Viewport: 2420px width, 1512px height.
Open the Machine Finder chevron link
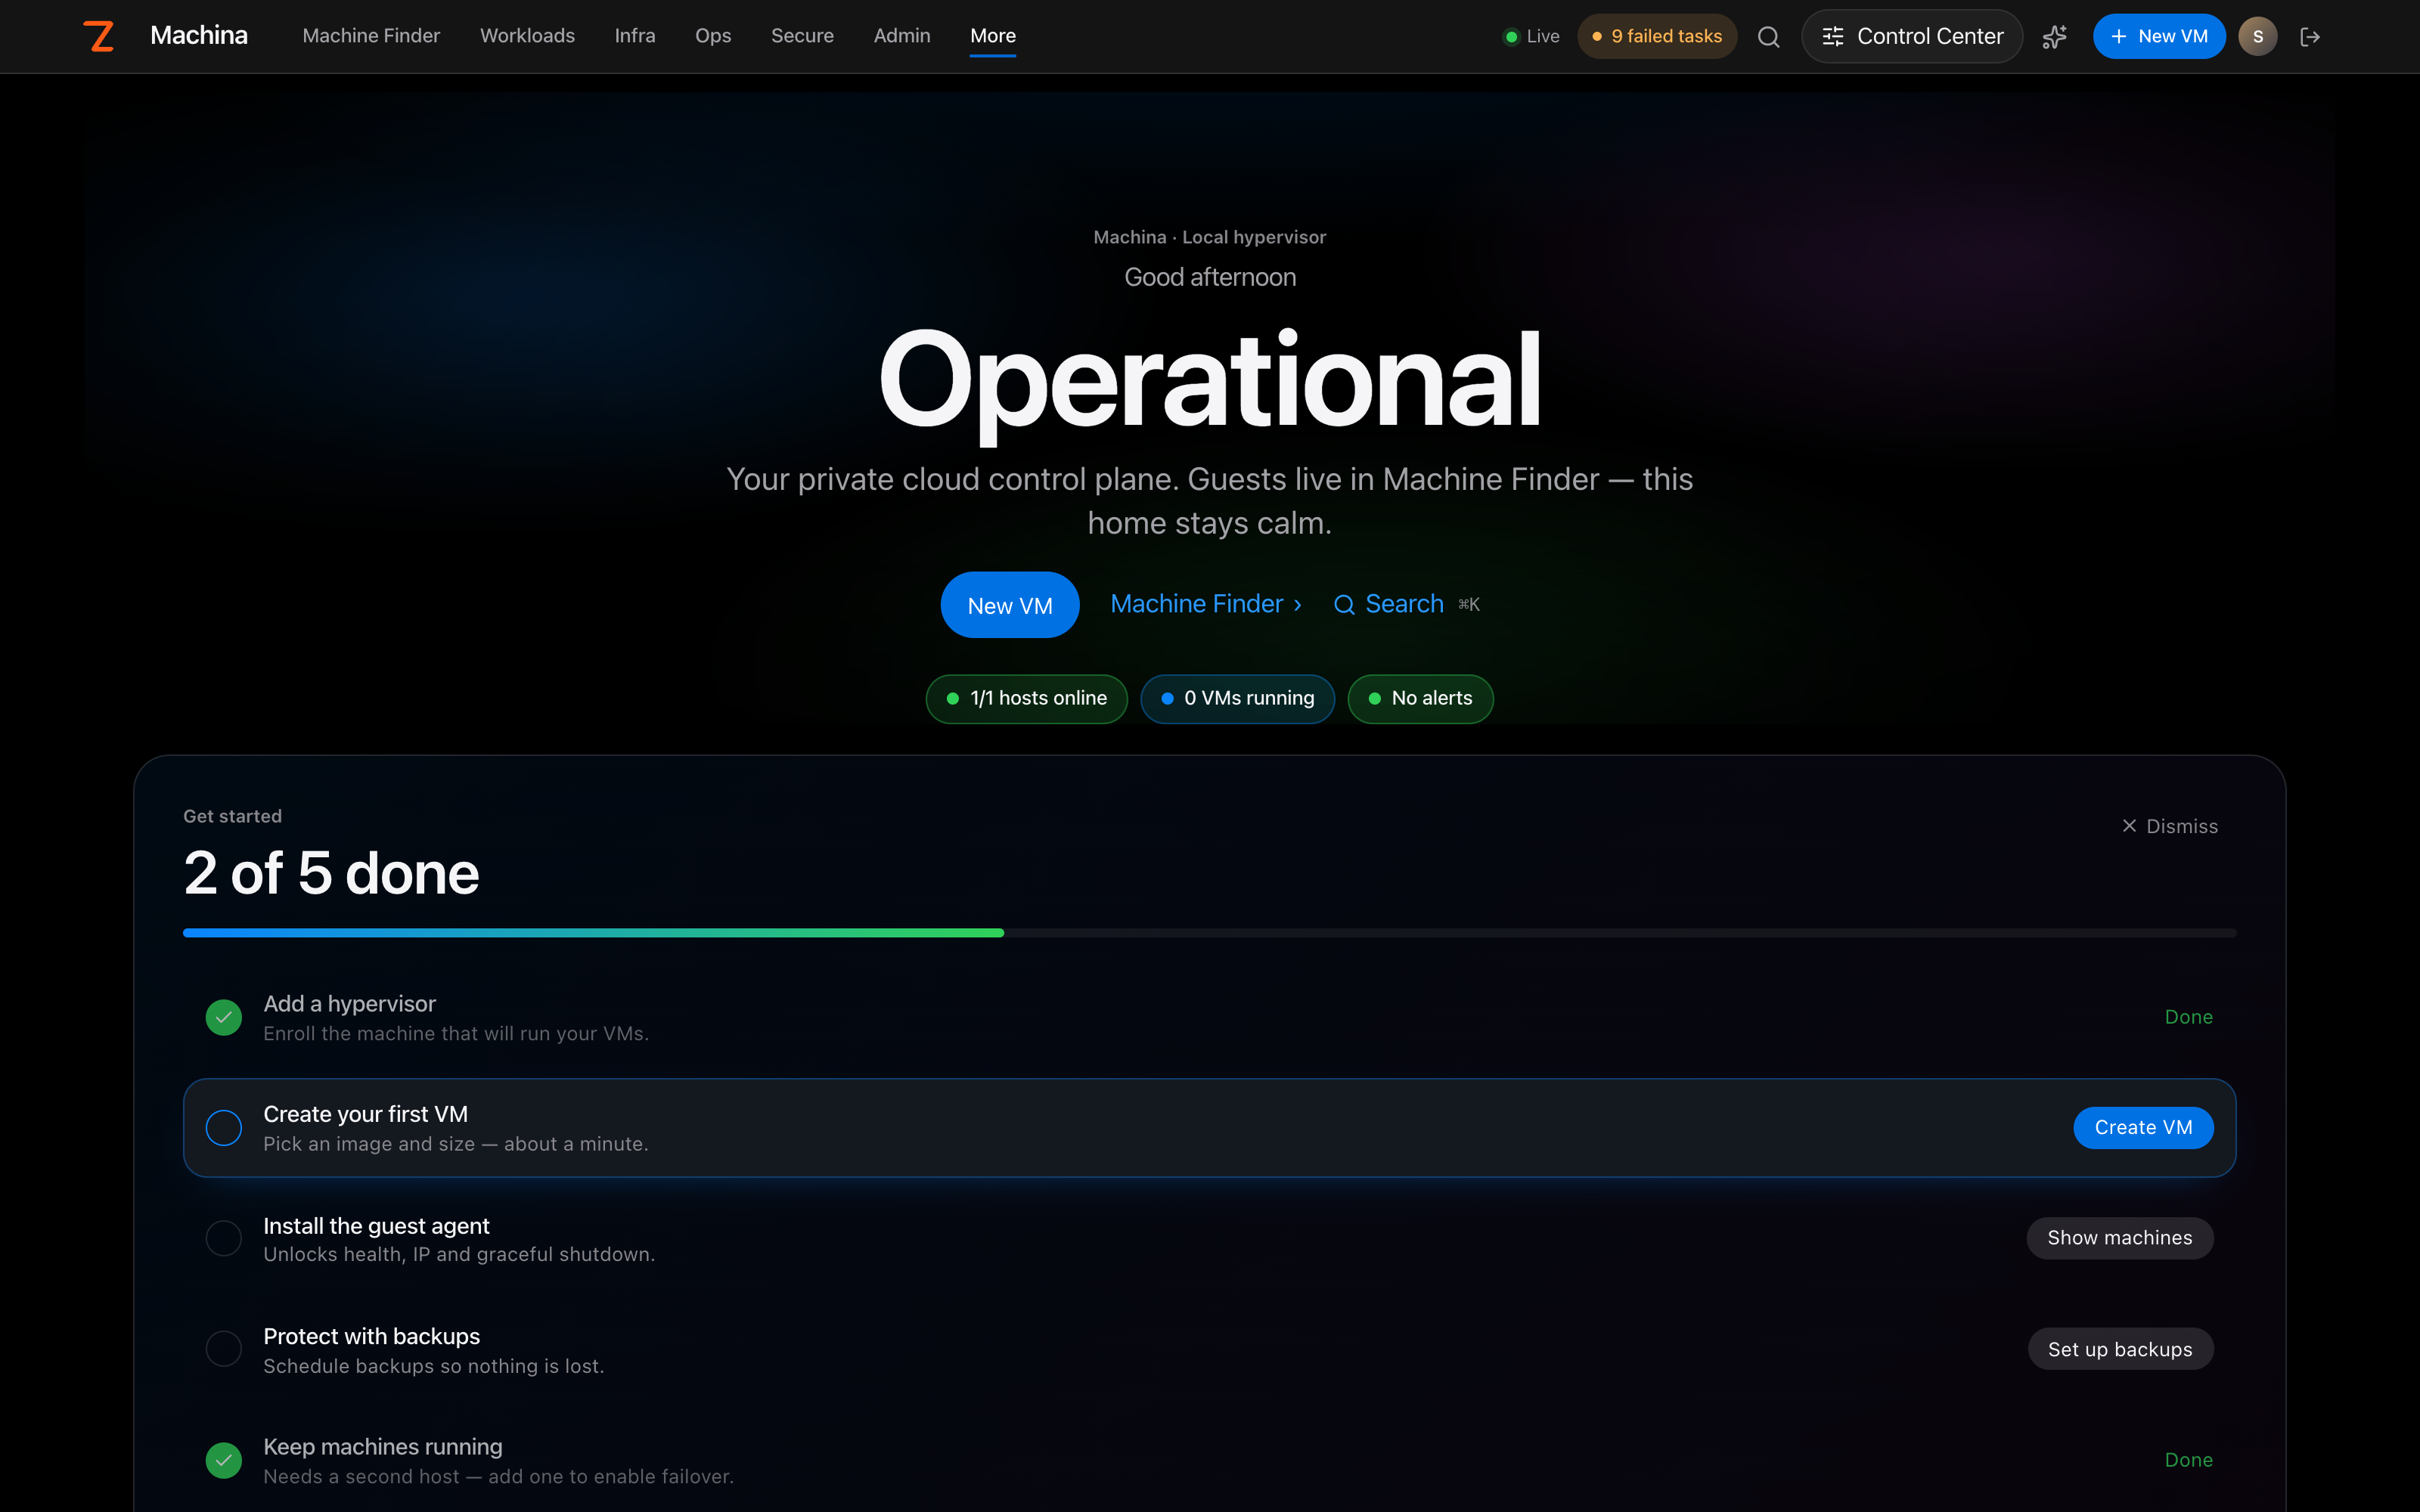point(1205,604)
